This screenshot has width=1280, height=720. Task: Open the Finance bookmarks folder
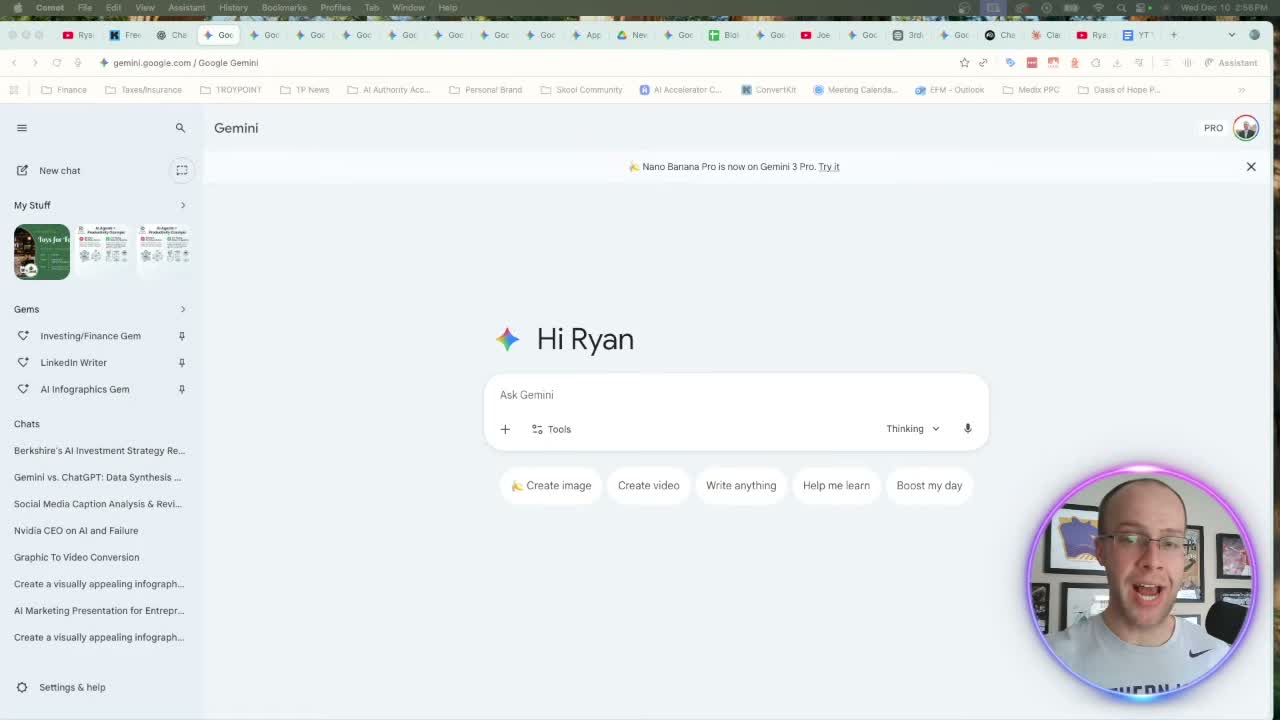click(x=64, y=90)
